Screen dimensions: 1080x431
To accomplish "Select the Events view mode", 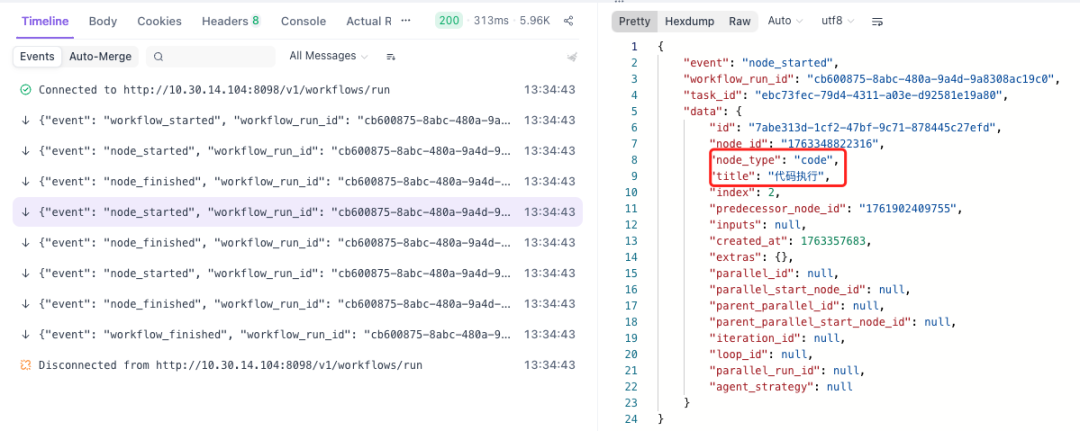I will [37, 56].
